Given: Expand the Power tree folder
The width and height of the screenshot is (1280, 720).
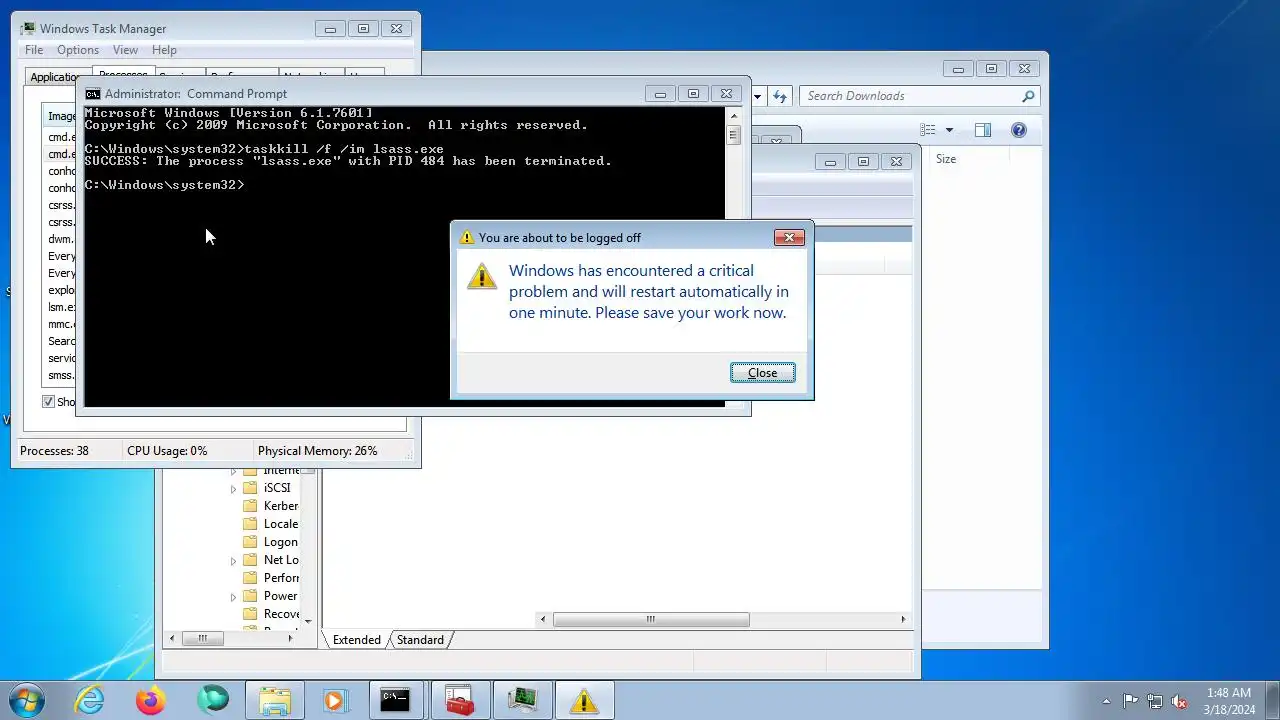Looking at the screenshot, I should pos(234,597).
